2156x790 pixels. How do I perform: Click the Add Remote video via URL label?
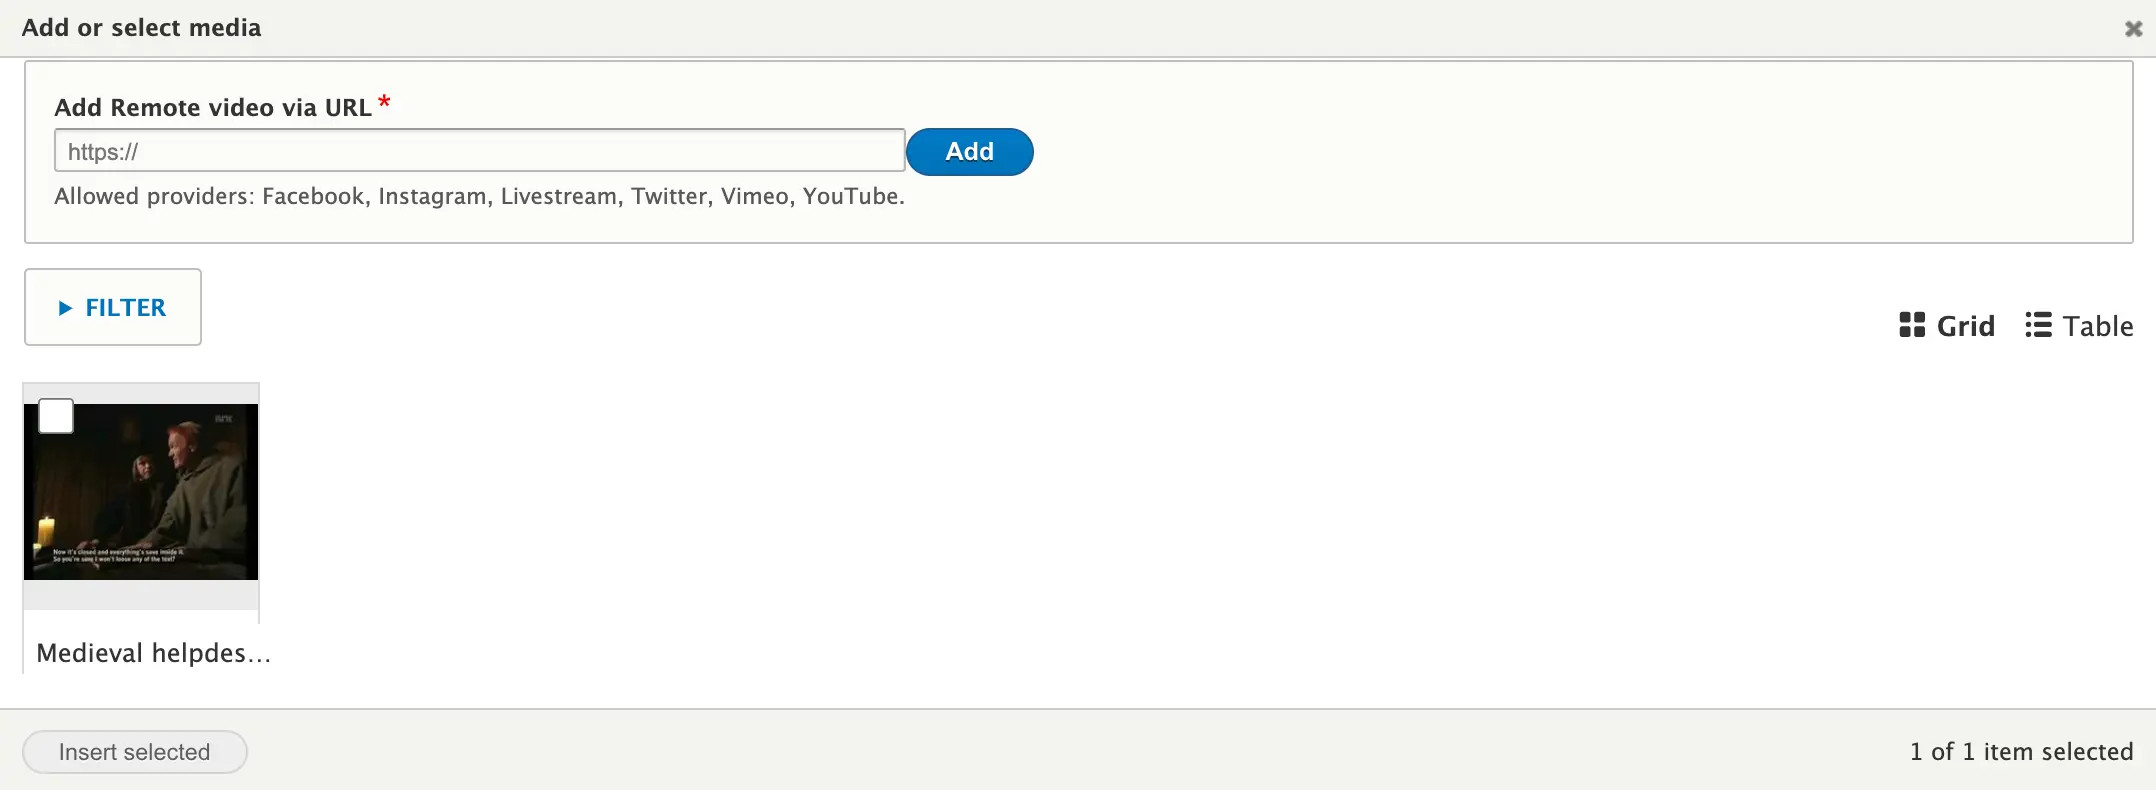(213, 107)
